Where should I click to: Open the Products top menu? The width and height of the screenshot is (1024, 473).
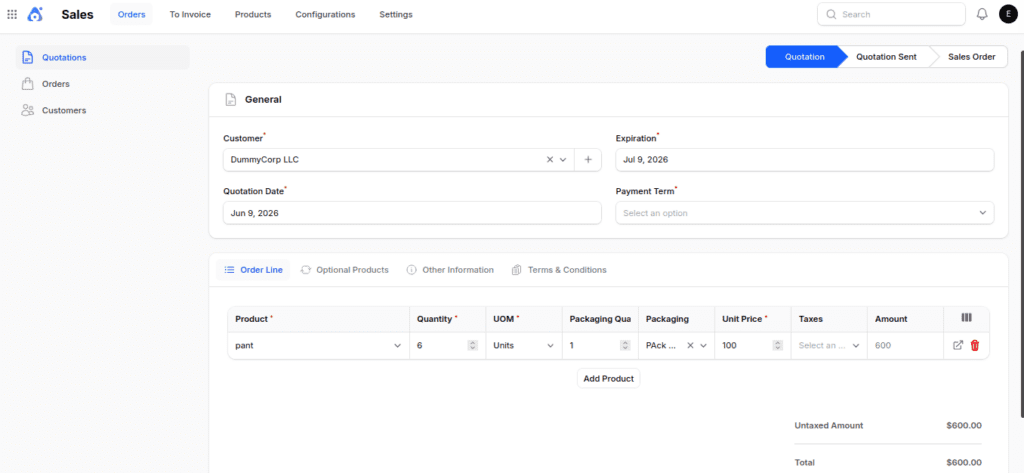point(253,14)
